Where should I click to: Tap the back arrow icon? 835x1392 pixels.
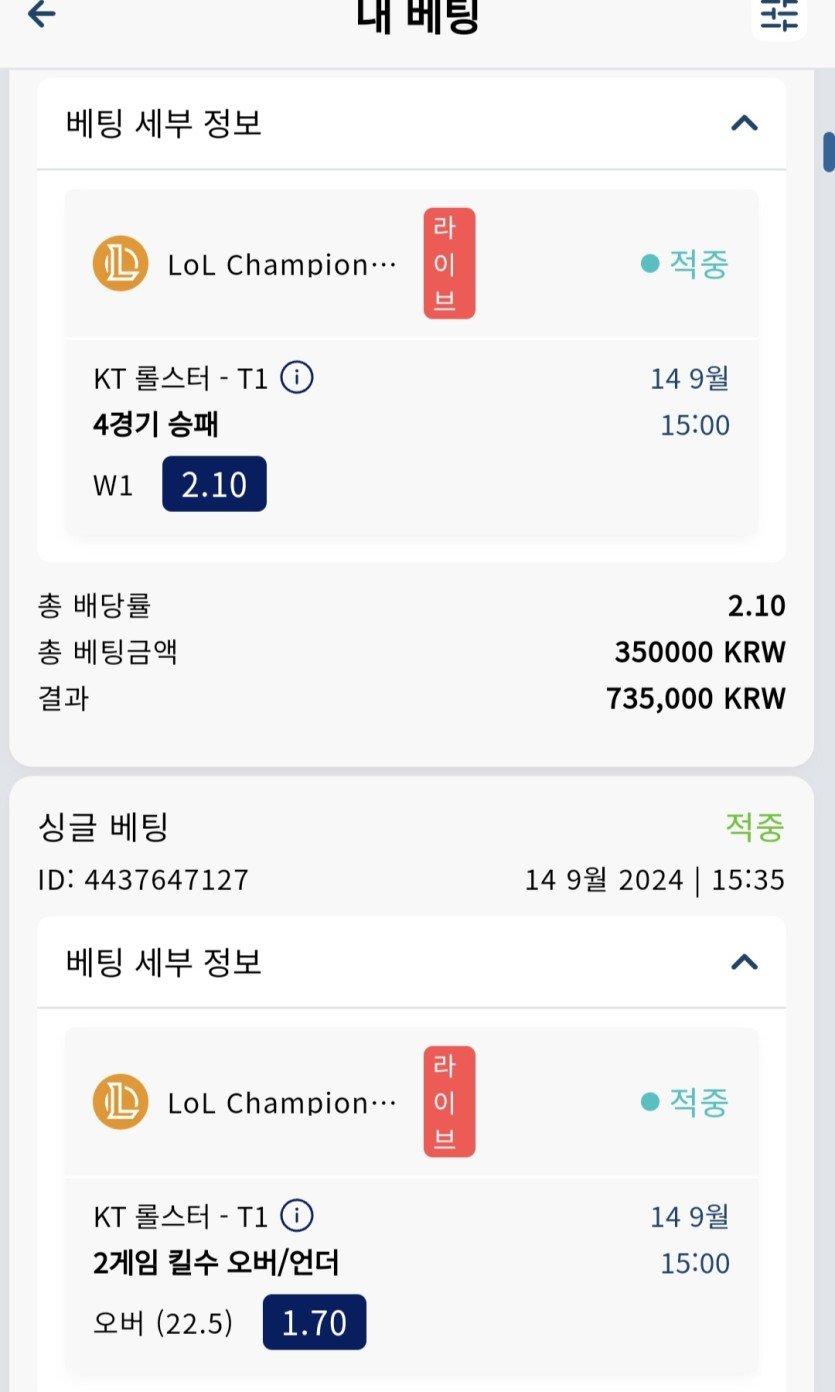tap(42, 14)
